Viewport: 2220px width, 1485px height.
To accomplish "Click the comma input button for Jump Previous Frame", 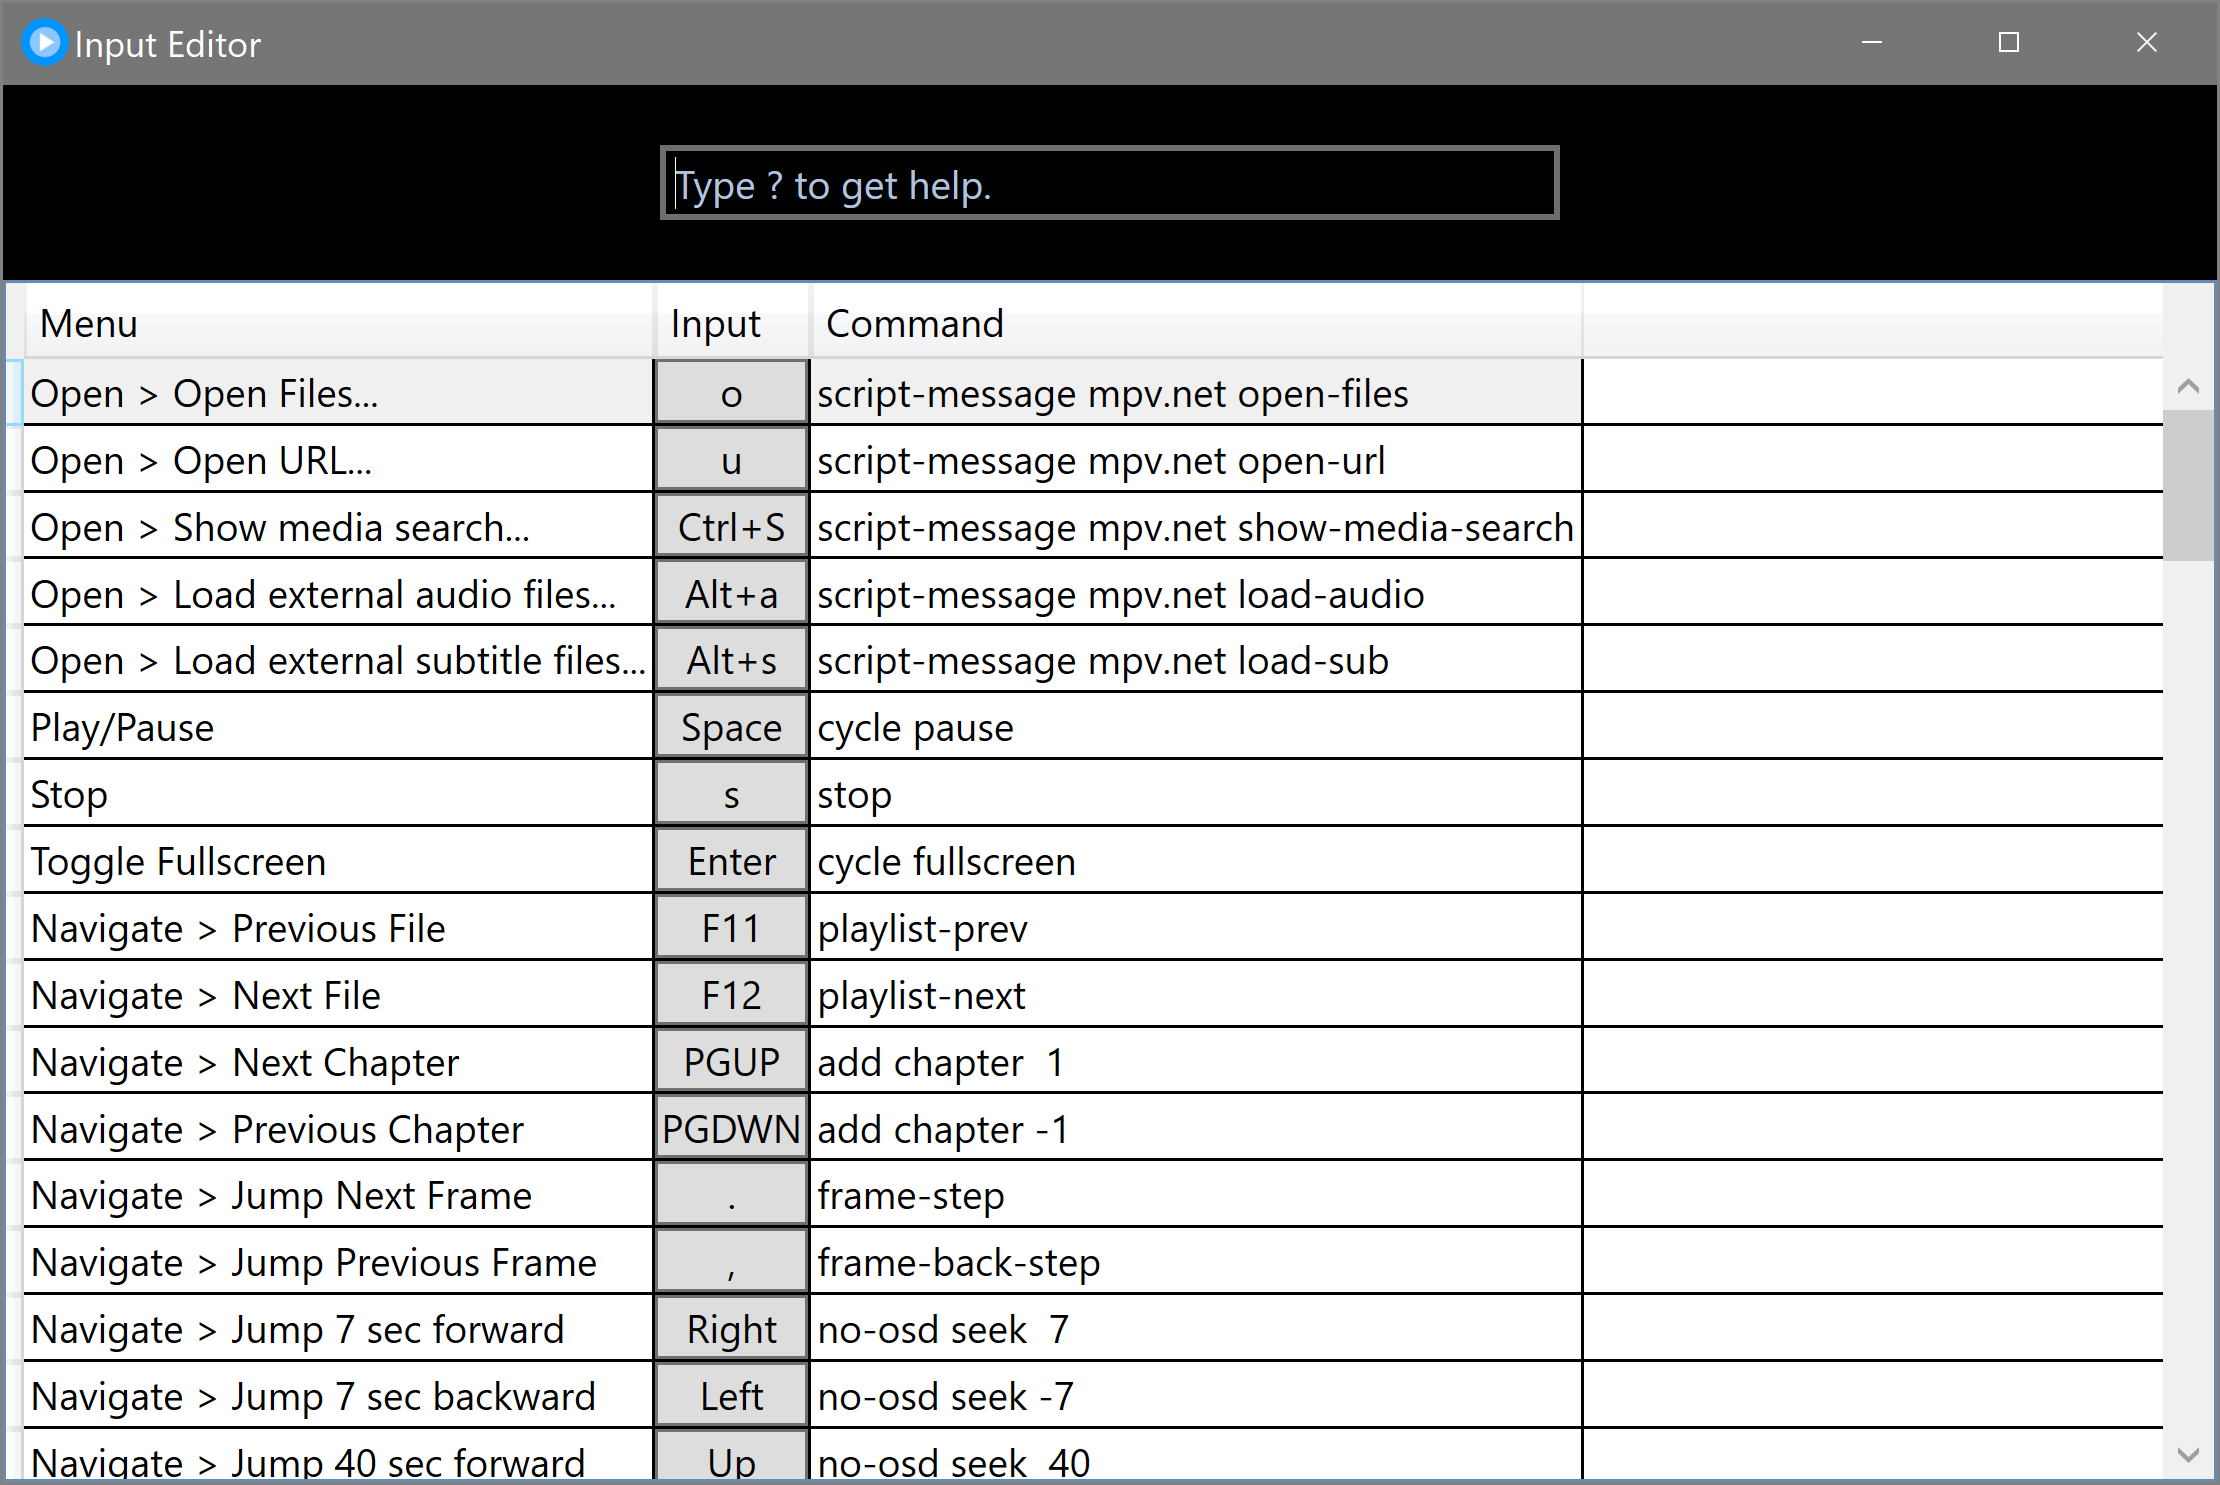I will pyautogui.click(x=731, y=1262).
